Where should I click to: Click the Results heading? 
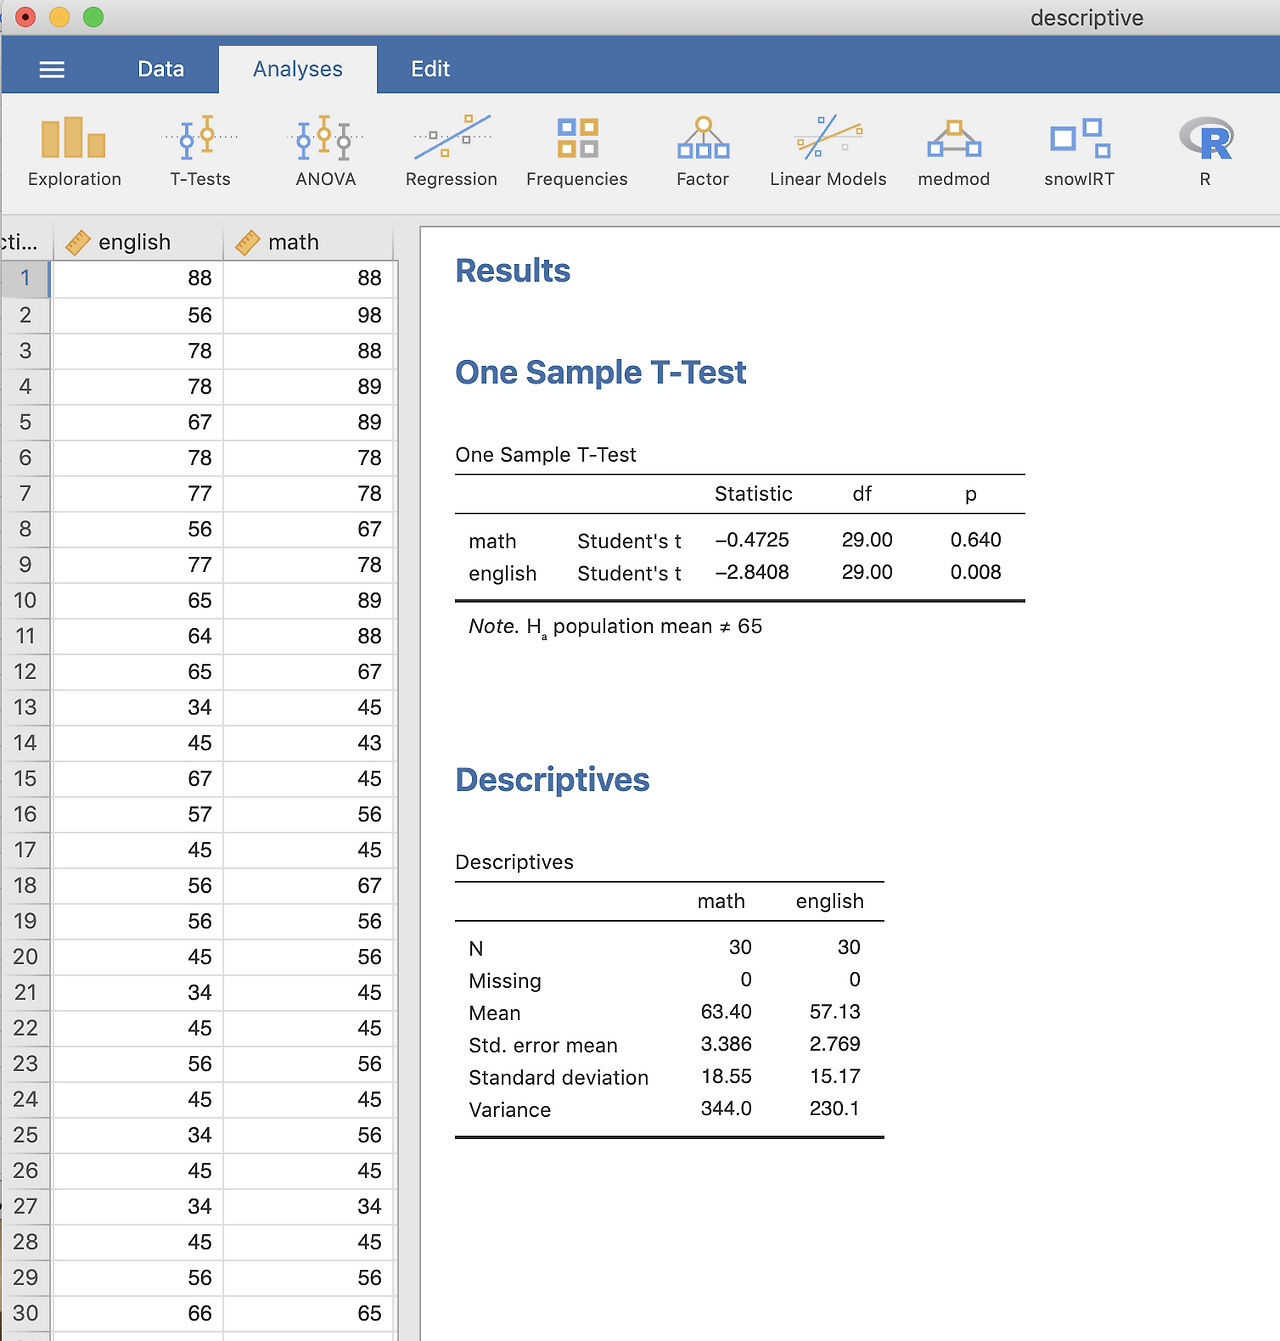(513, 271)
